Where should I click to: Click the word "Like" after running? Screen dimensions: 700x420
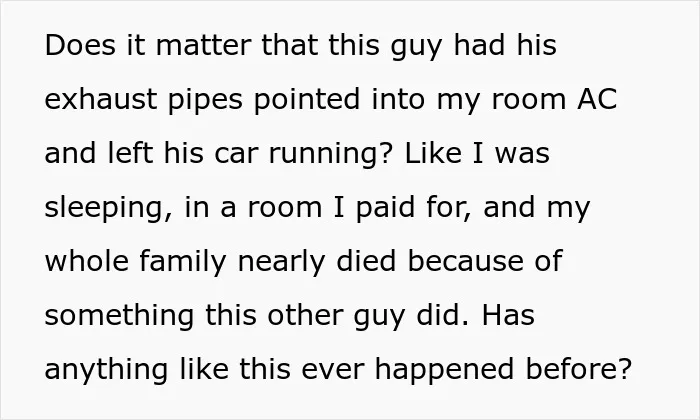point(433,153)
